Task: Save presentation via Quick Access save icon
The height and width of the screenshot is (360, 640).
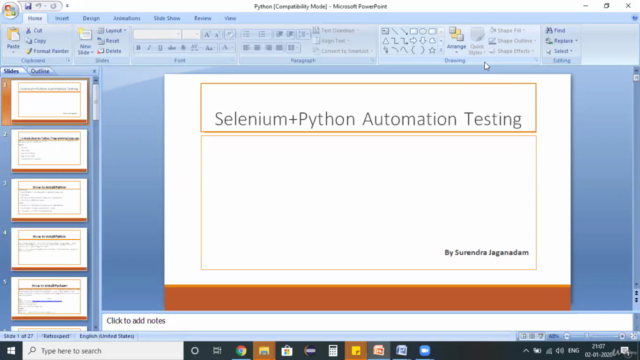Action: (x=28, y=6)
